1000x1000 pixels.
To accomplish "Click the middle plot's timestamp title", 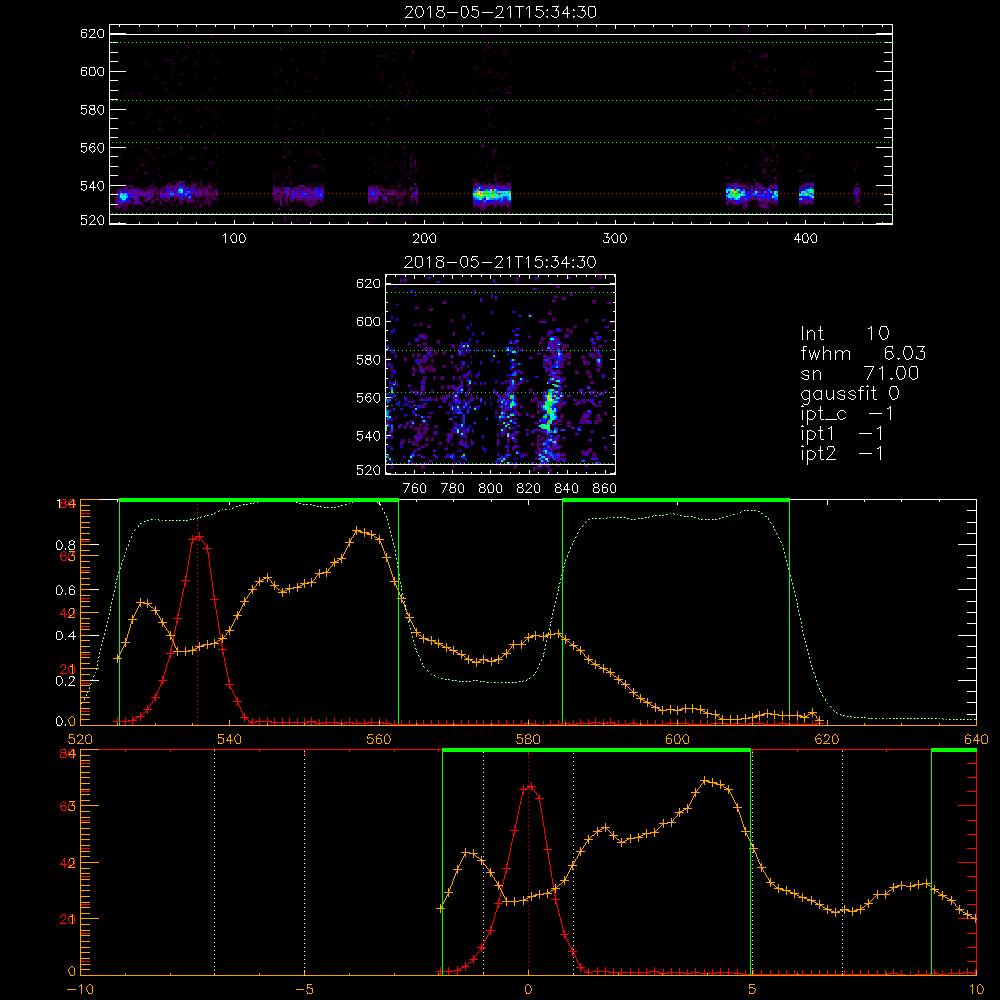I will pyautogui.click(x=500, y=262).
